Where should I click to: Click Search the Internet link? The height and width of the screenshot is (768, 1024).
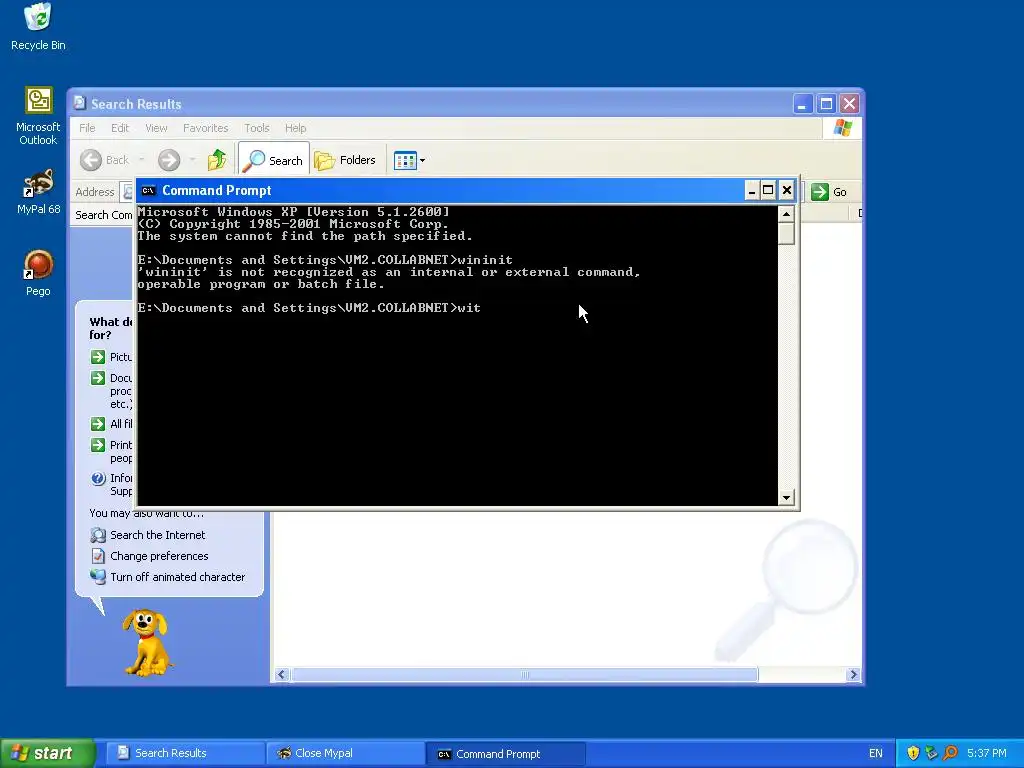point(157,535)
